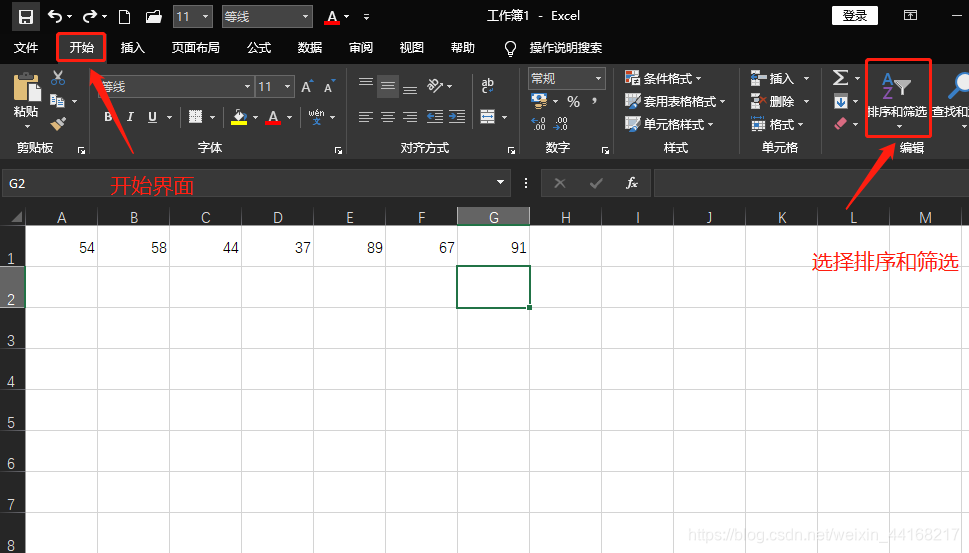Decrease indent of cell content

(434, 116)
